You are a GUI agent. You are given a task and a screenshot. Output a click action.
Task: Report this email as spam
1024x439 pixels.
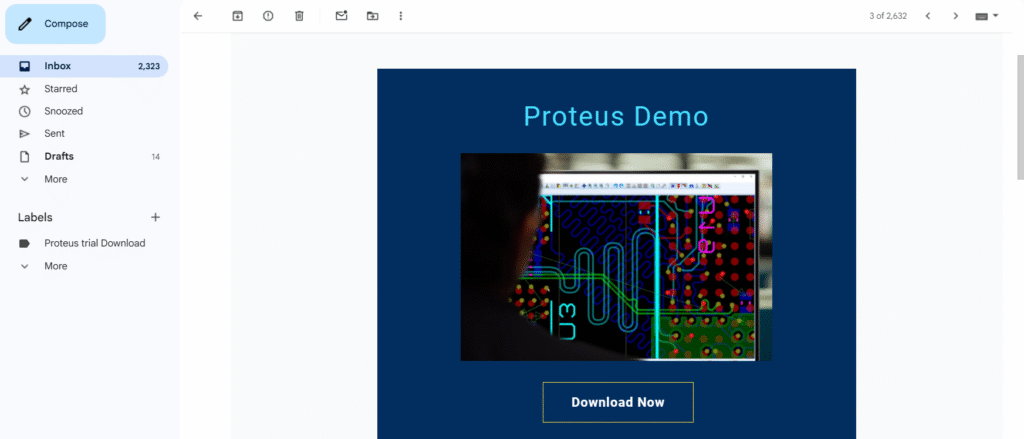pyautogui.click(x=268, y=16)
